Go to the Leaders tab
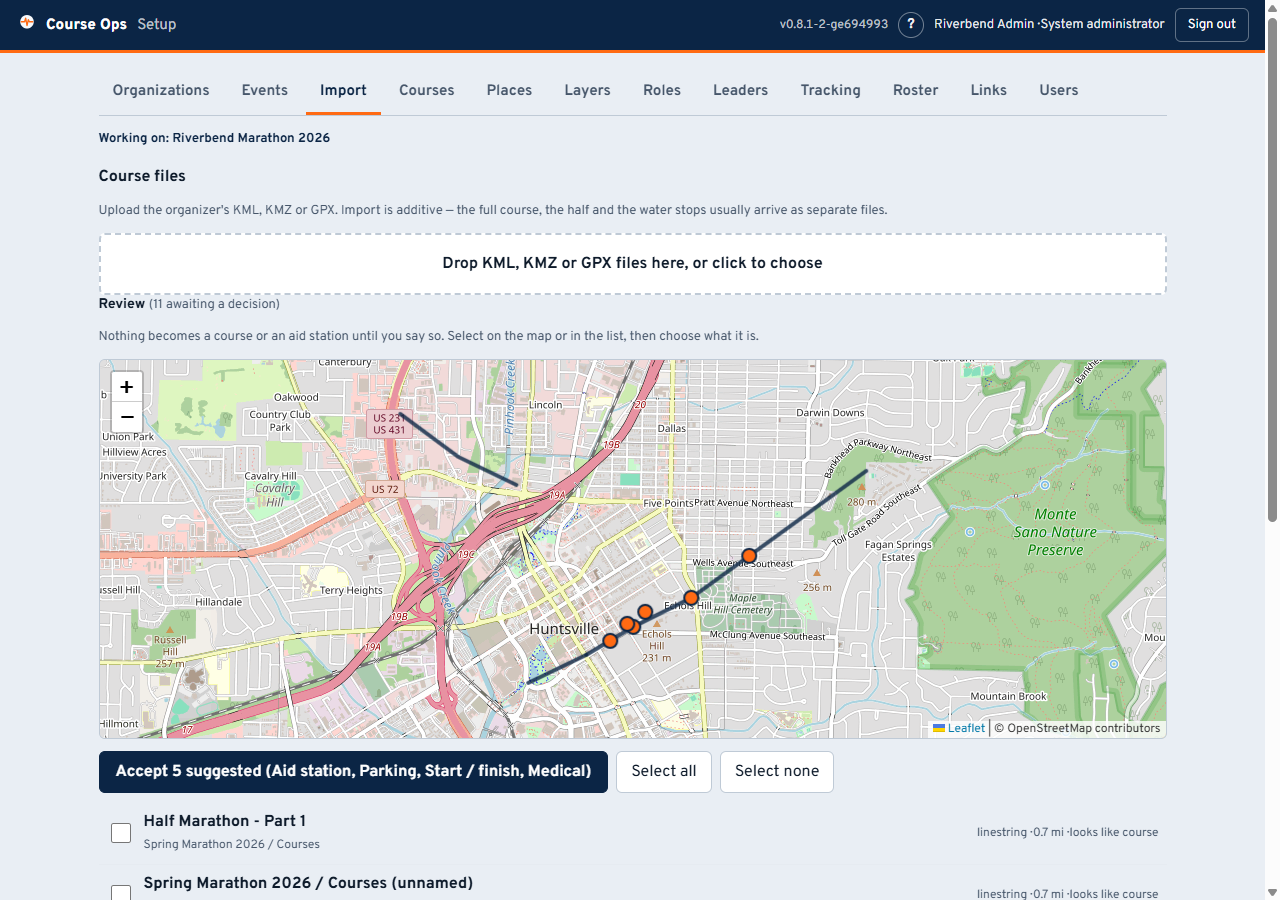Screen dimensions: 1280x900 (x=740, y=90)
